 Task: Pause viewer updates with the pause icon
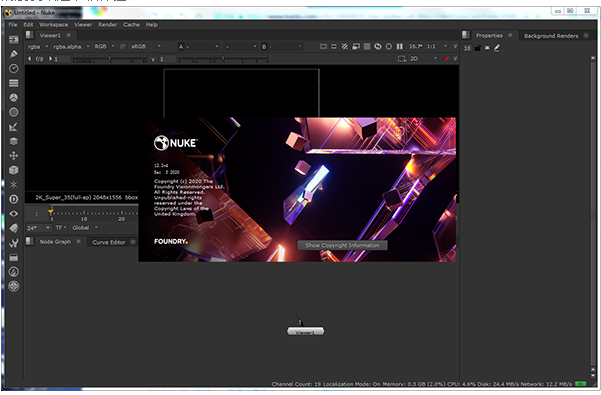(400, 46)
